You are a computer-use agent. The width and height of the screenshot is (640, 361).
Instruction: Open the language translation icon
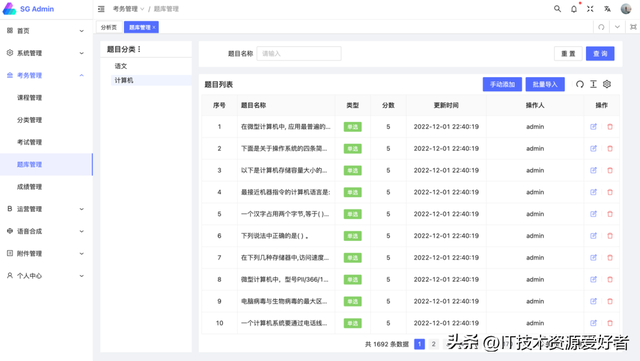(607, 9)
